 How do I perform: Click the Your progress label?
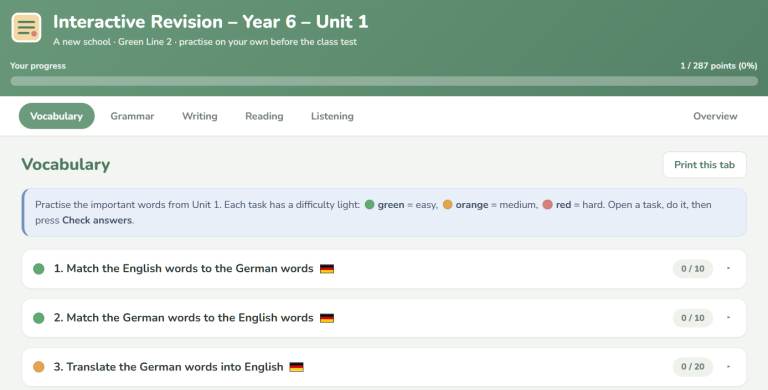(38, 66)
